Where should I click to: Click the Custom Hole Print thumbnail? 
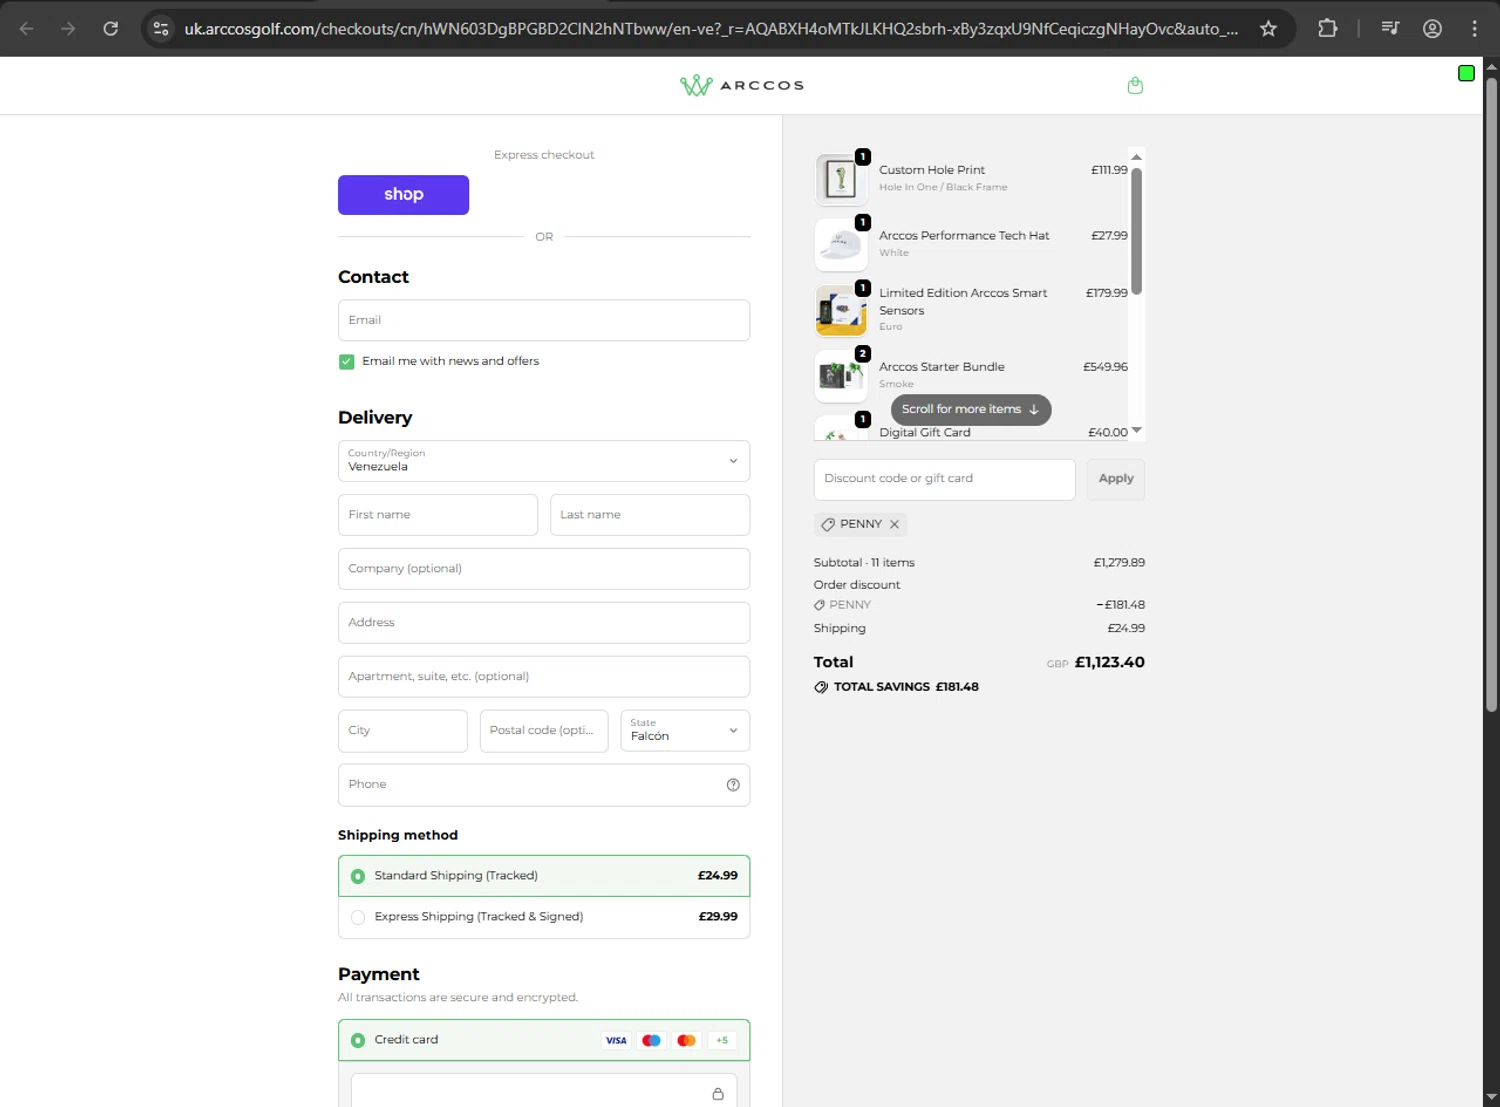[x=841, y=179]
